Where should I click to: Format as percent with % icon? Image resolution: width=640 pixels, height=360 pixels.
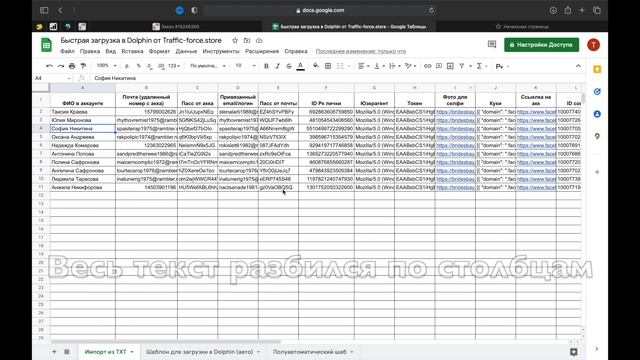coord(138,66)
